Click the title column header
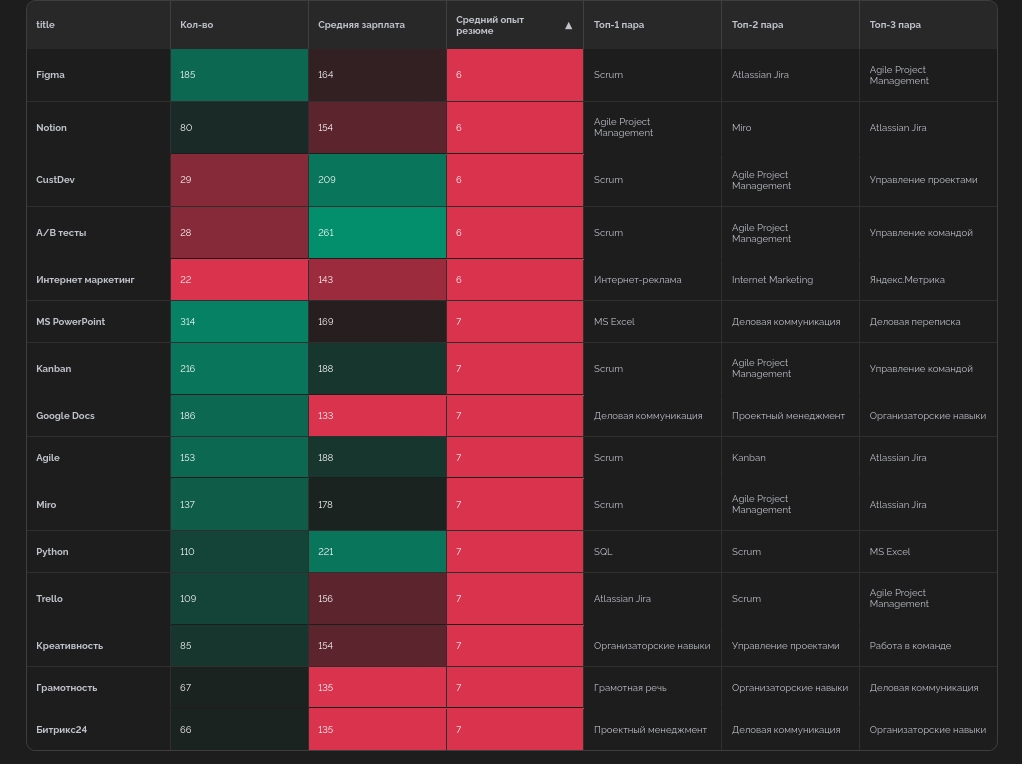1022x764 pixels. click(46, 25)
